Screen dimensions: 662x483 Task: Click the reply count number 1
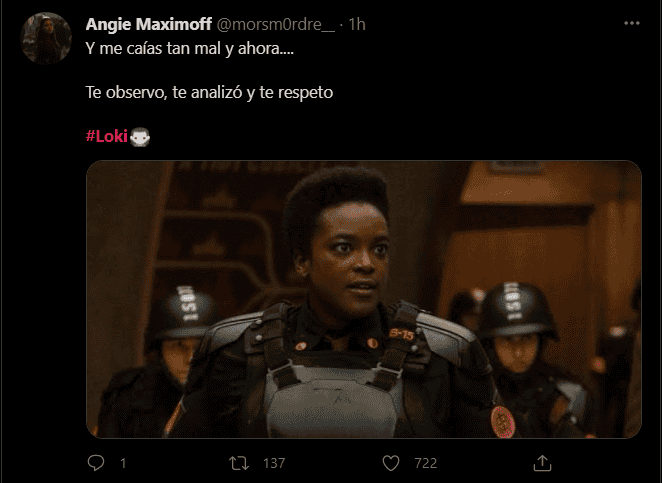click(123, 464)
